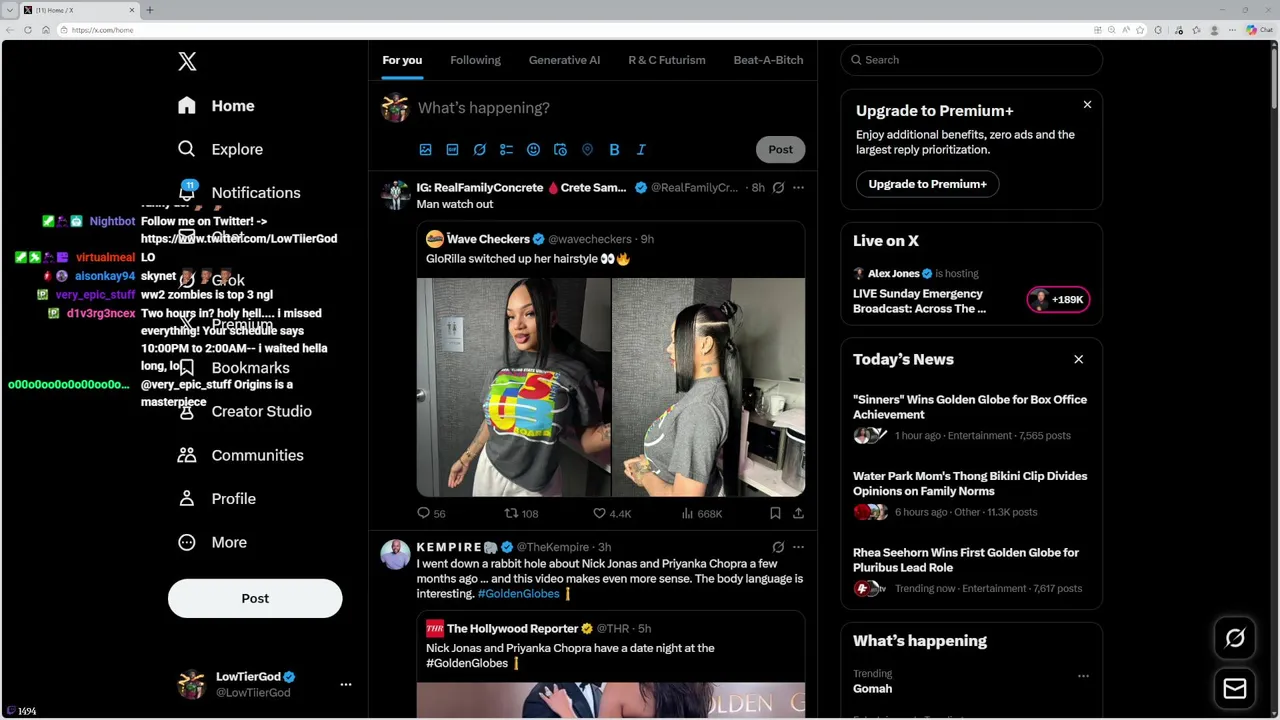The height and width of the screenshot is (720, 1280).
Task: Add a poll via composer icon
Action: pos(506,150)
